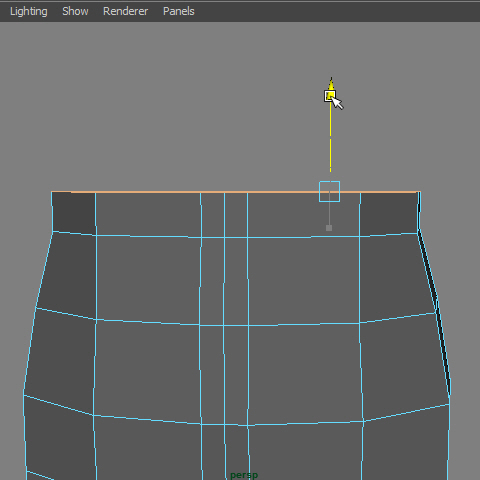
Task: Select the large second-row face right of the center strips
Action: 304,280
